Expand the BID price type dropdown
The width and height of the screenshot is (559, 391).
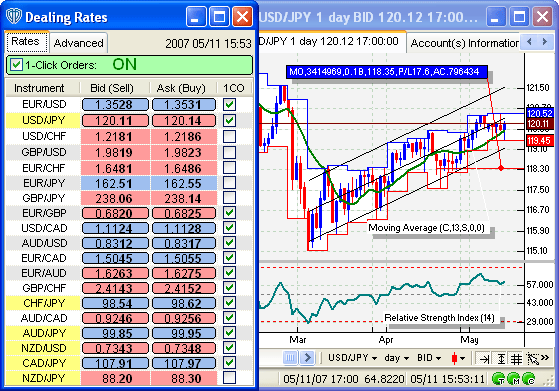tap(429, 358)
